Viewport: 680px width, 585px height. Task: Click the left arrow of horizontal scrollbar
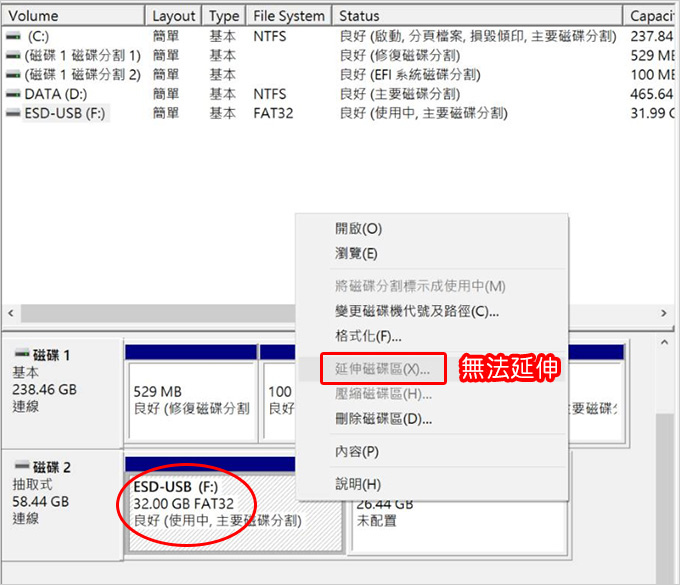(x=11, y=313)
